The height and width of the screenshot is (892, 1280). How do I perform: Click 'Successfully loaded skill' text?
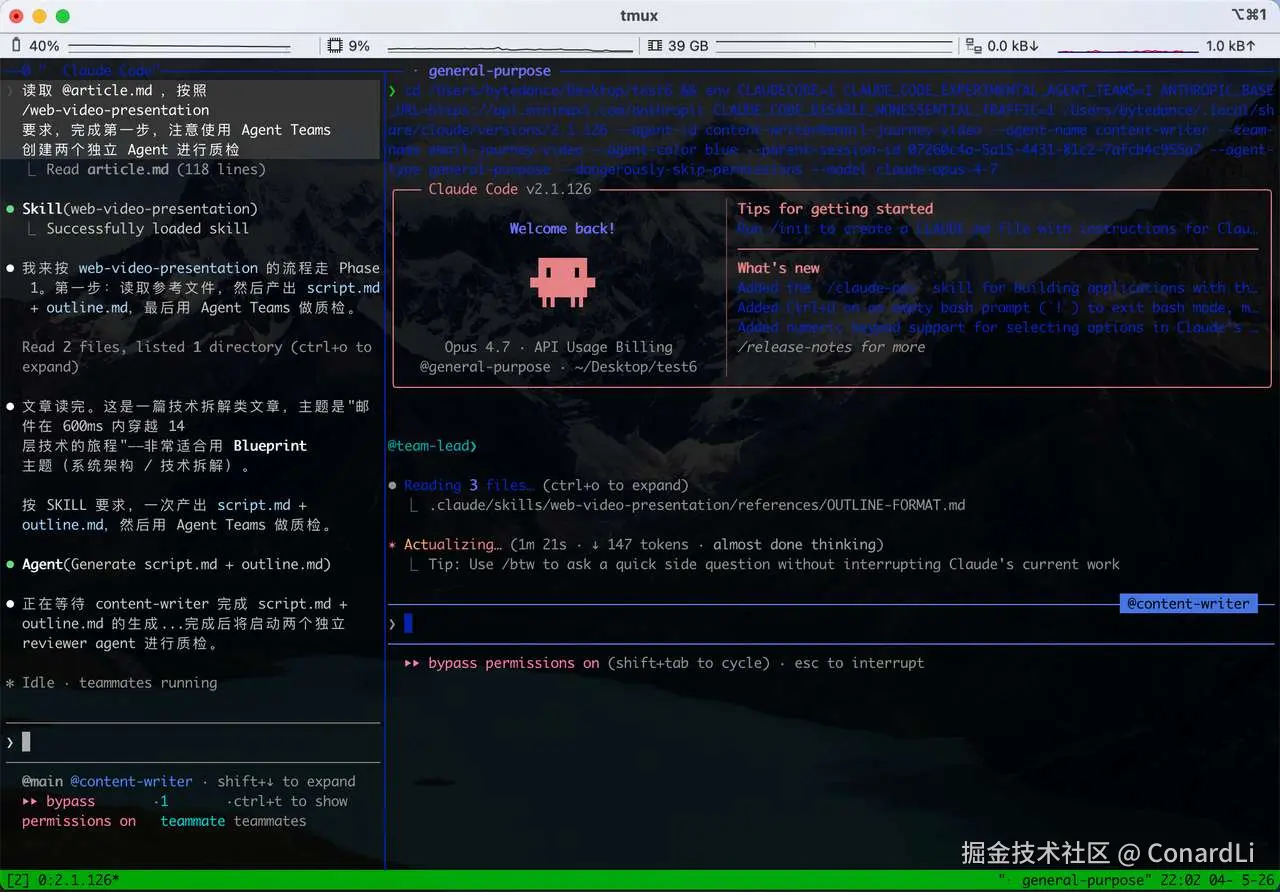[147, 228]
